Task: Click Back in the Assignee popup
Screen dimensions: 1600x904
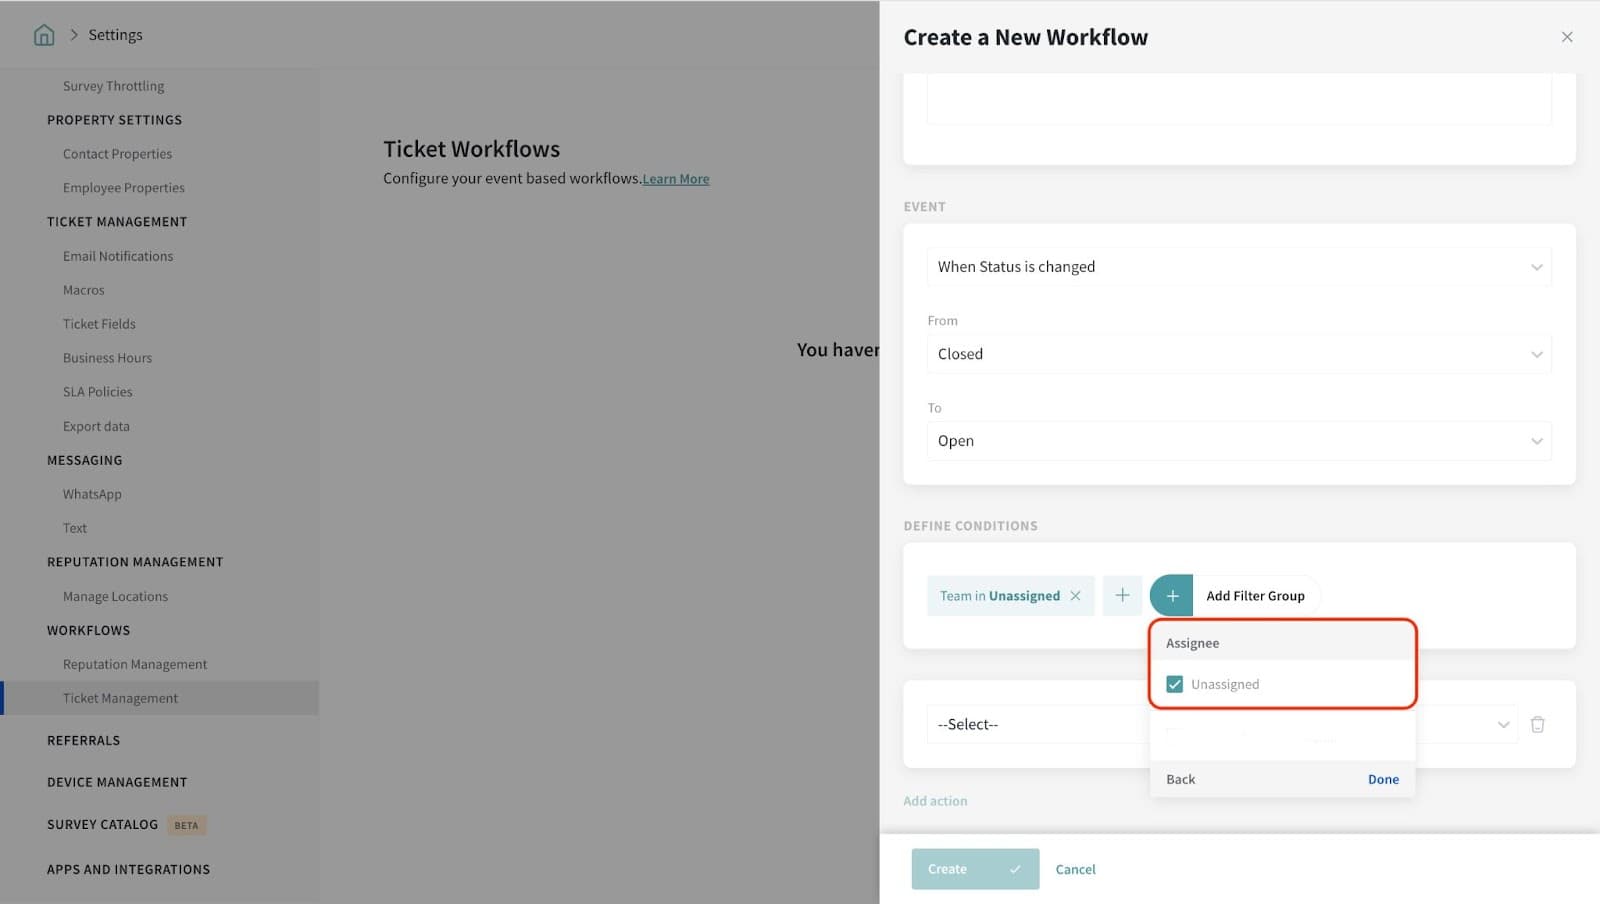Action: click(x=1180, y=779)
